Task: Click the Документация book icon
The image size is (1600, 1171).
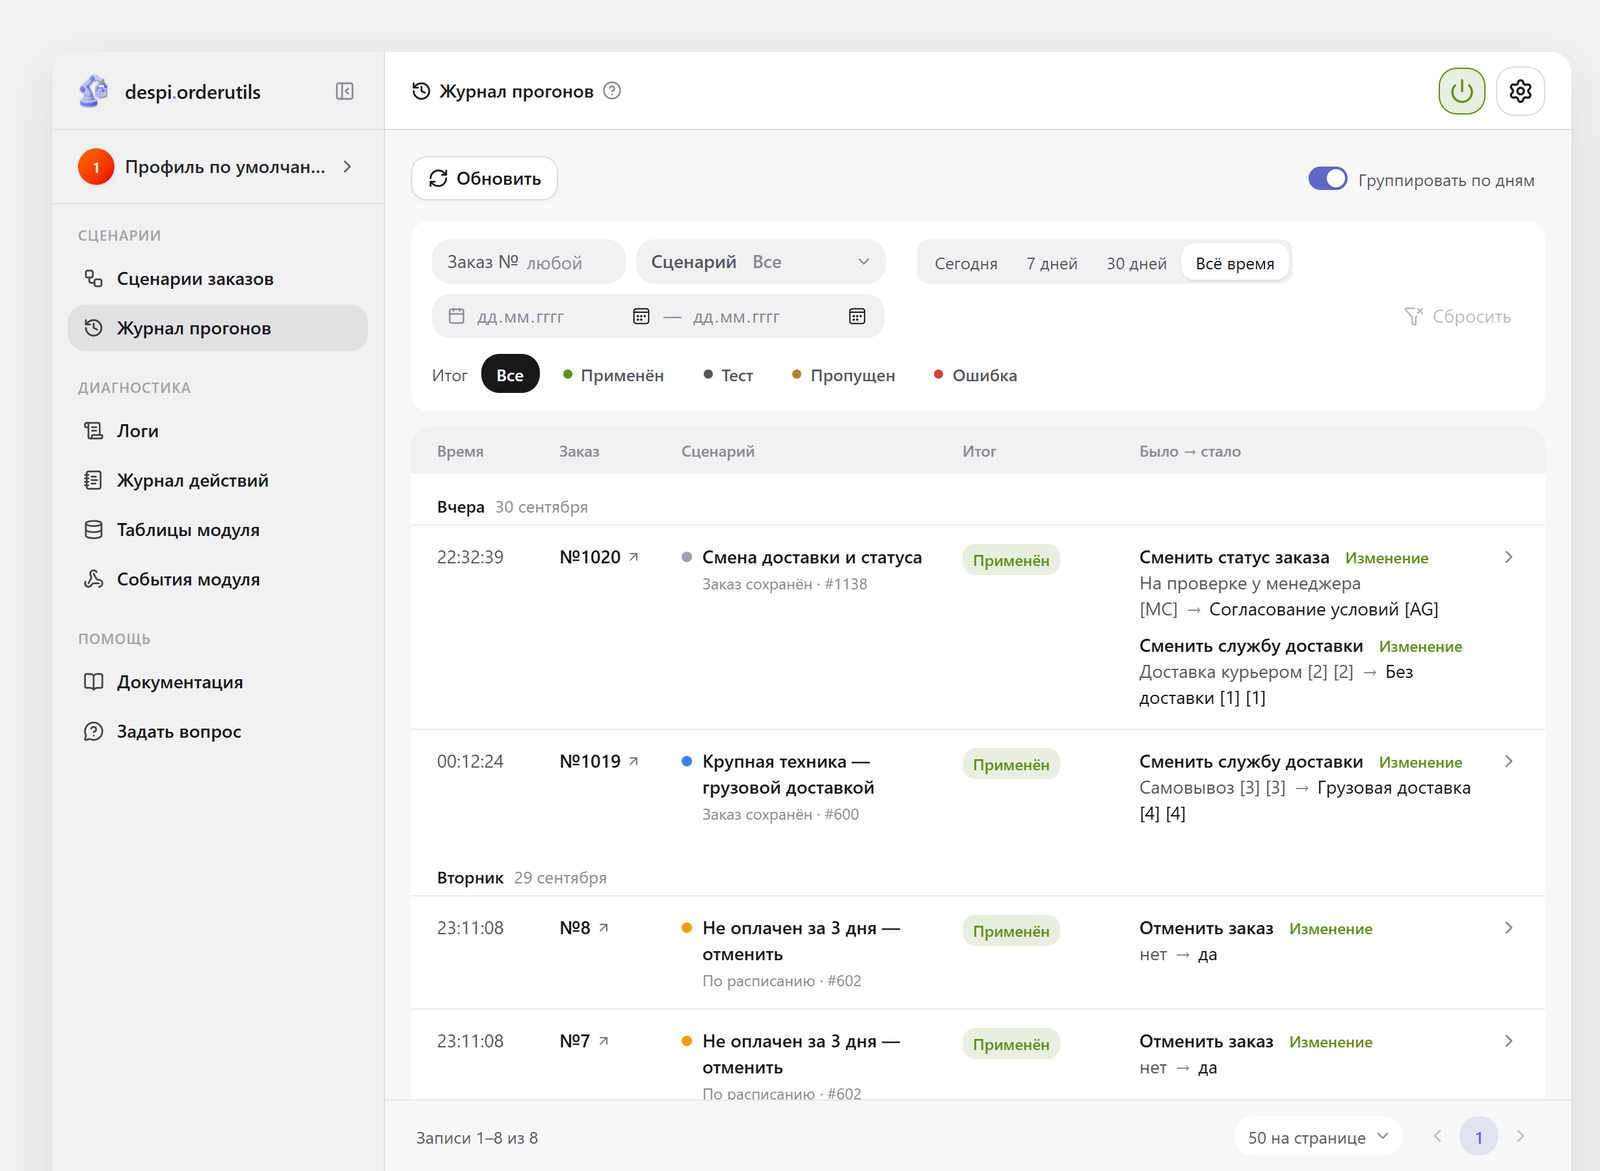Action: pos(93,682)
